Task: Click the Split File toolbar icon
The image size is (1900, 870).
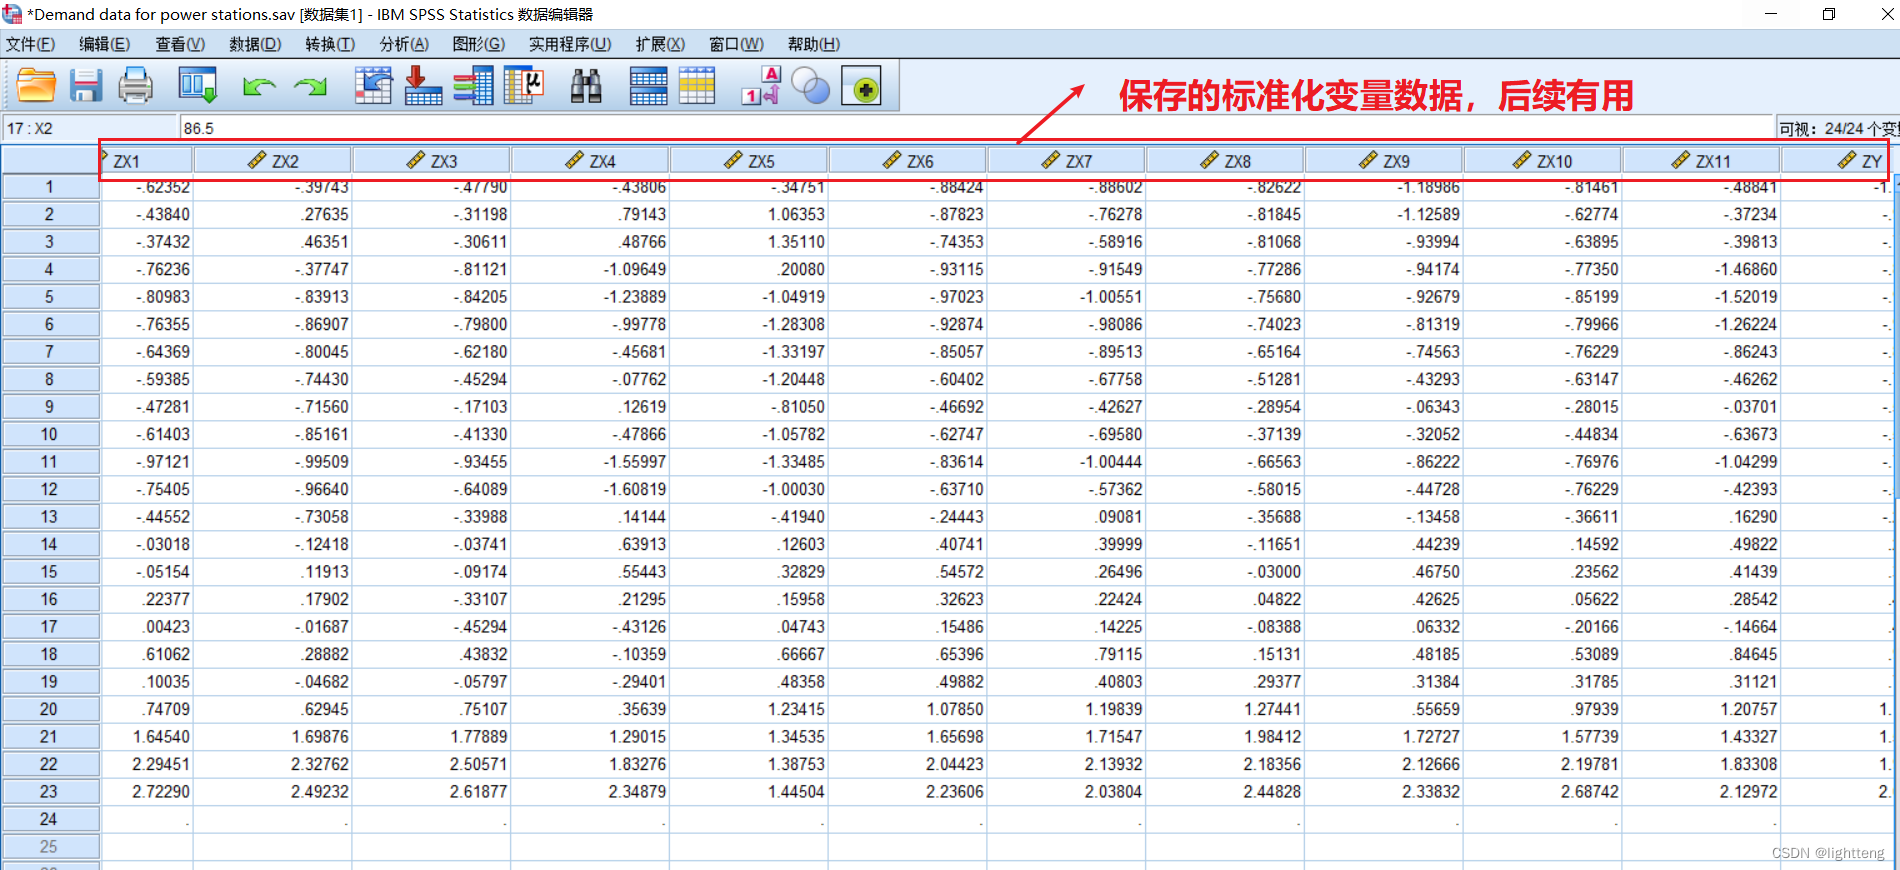Action: point(648,86)
